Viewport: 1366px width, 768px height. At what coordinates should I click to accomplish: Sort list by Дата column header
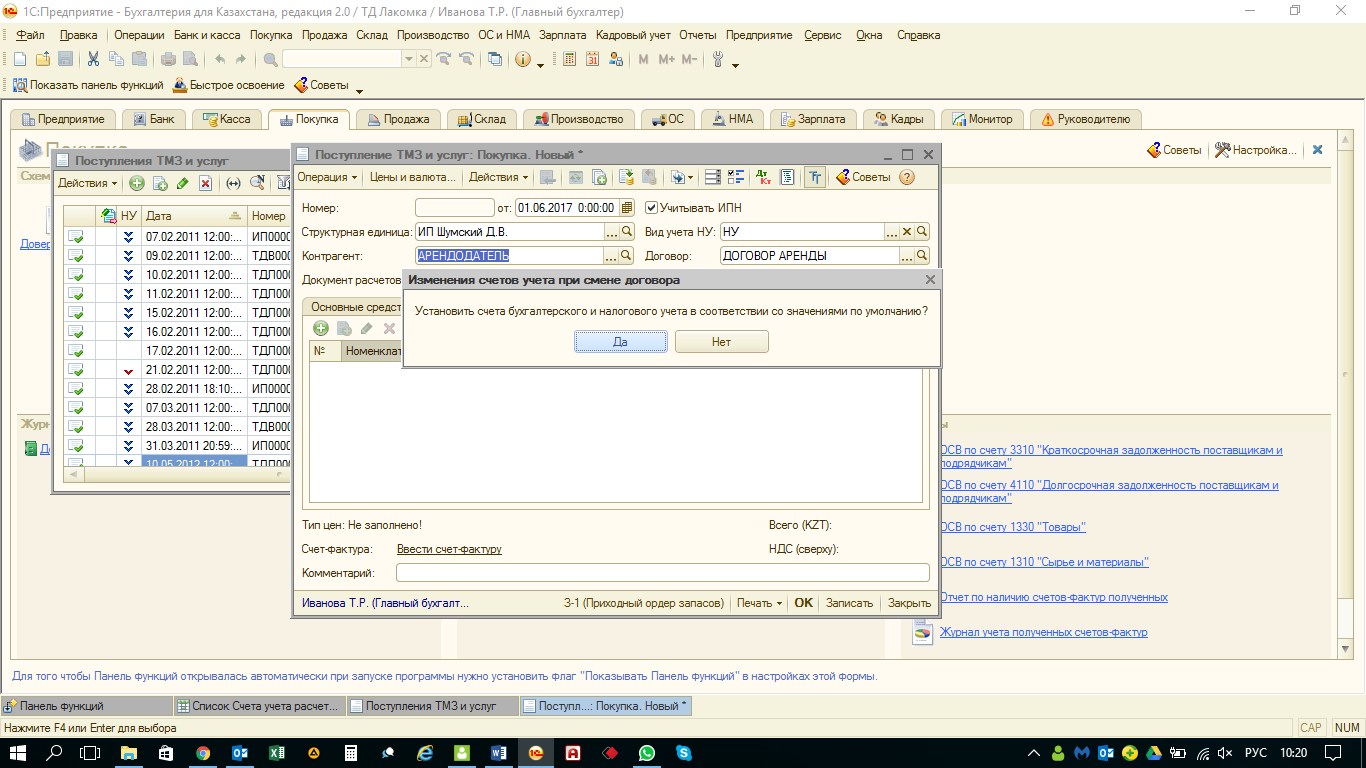[194, 215]
